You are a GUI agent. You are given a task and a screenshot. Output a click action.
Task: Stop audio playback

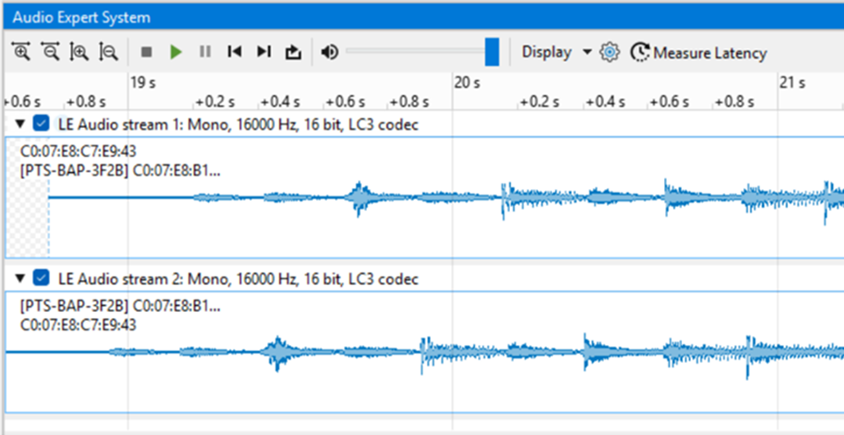[x=146, y=52]
